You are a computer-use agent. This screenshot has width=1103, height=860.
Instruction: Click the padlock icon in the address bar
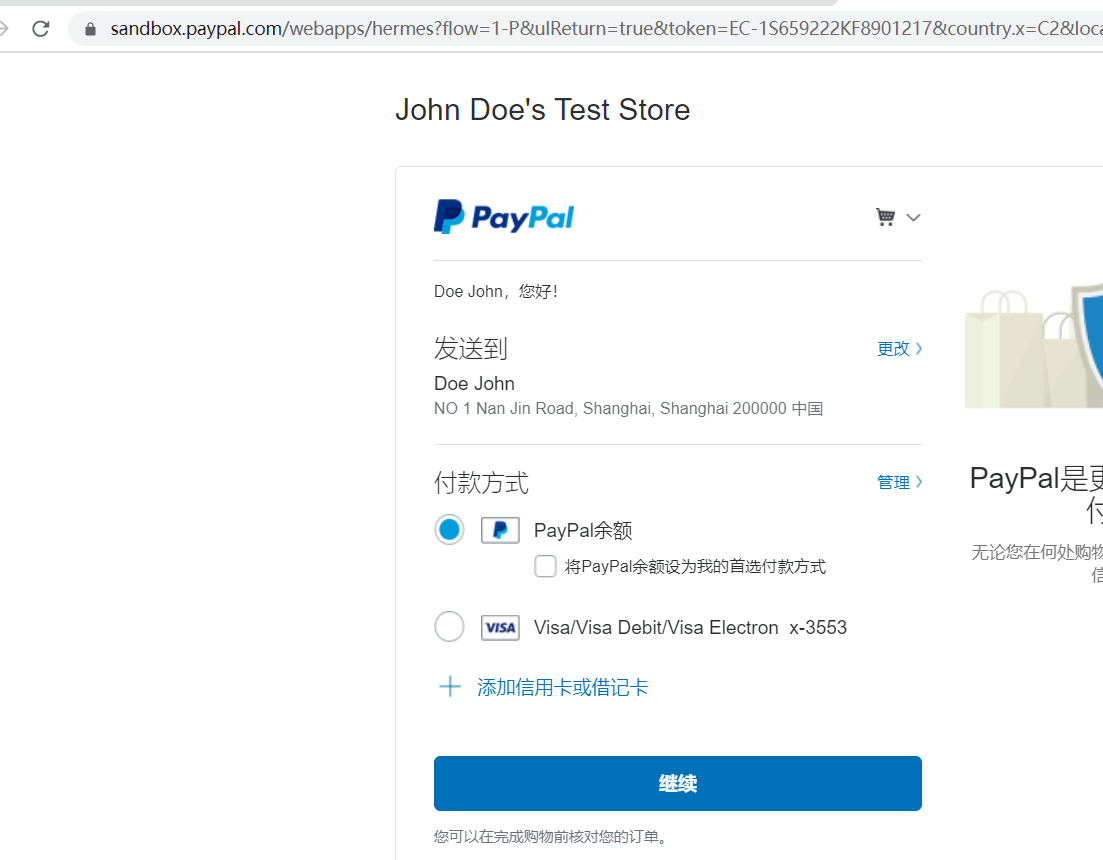[91, 29]
